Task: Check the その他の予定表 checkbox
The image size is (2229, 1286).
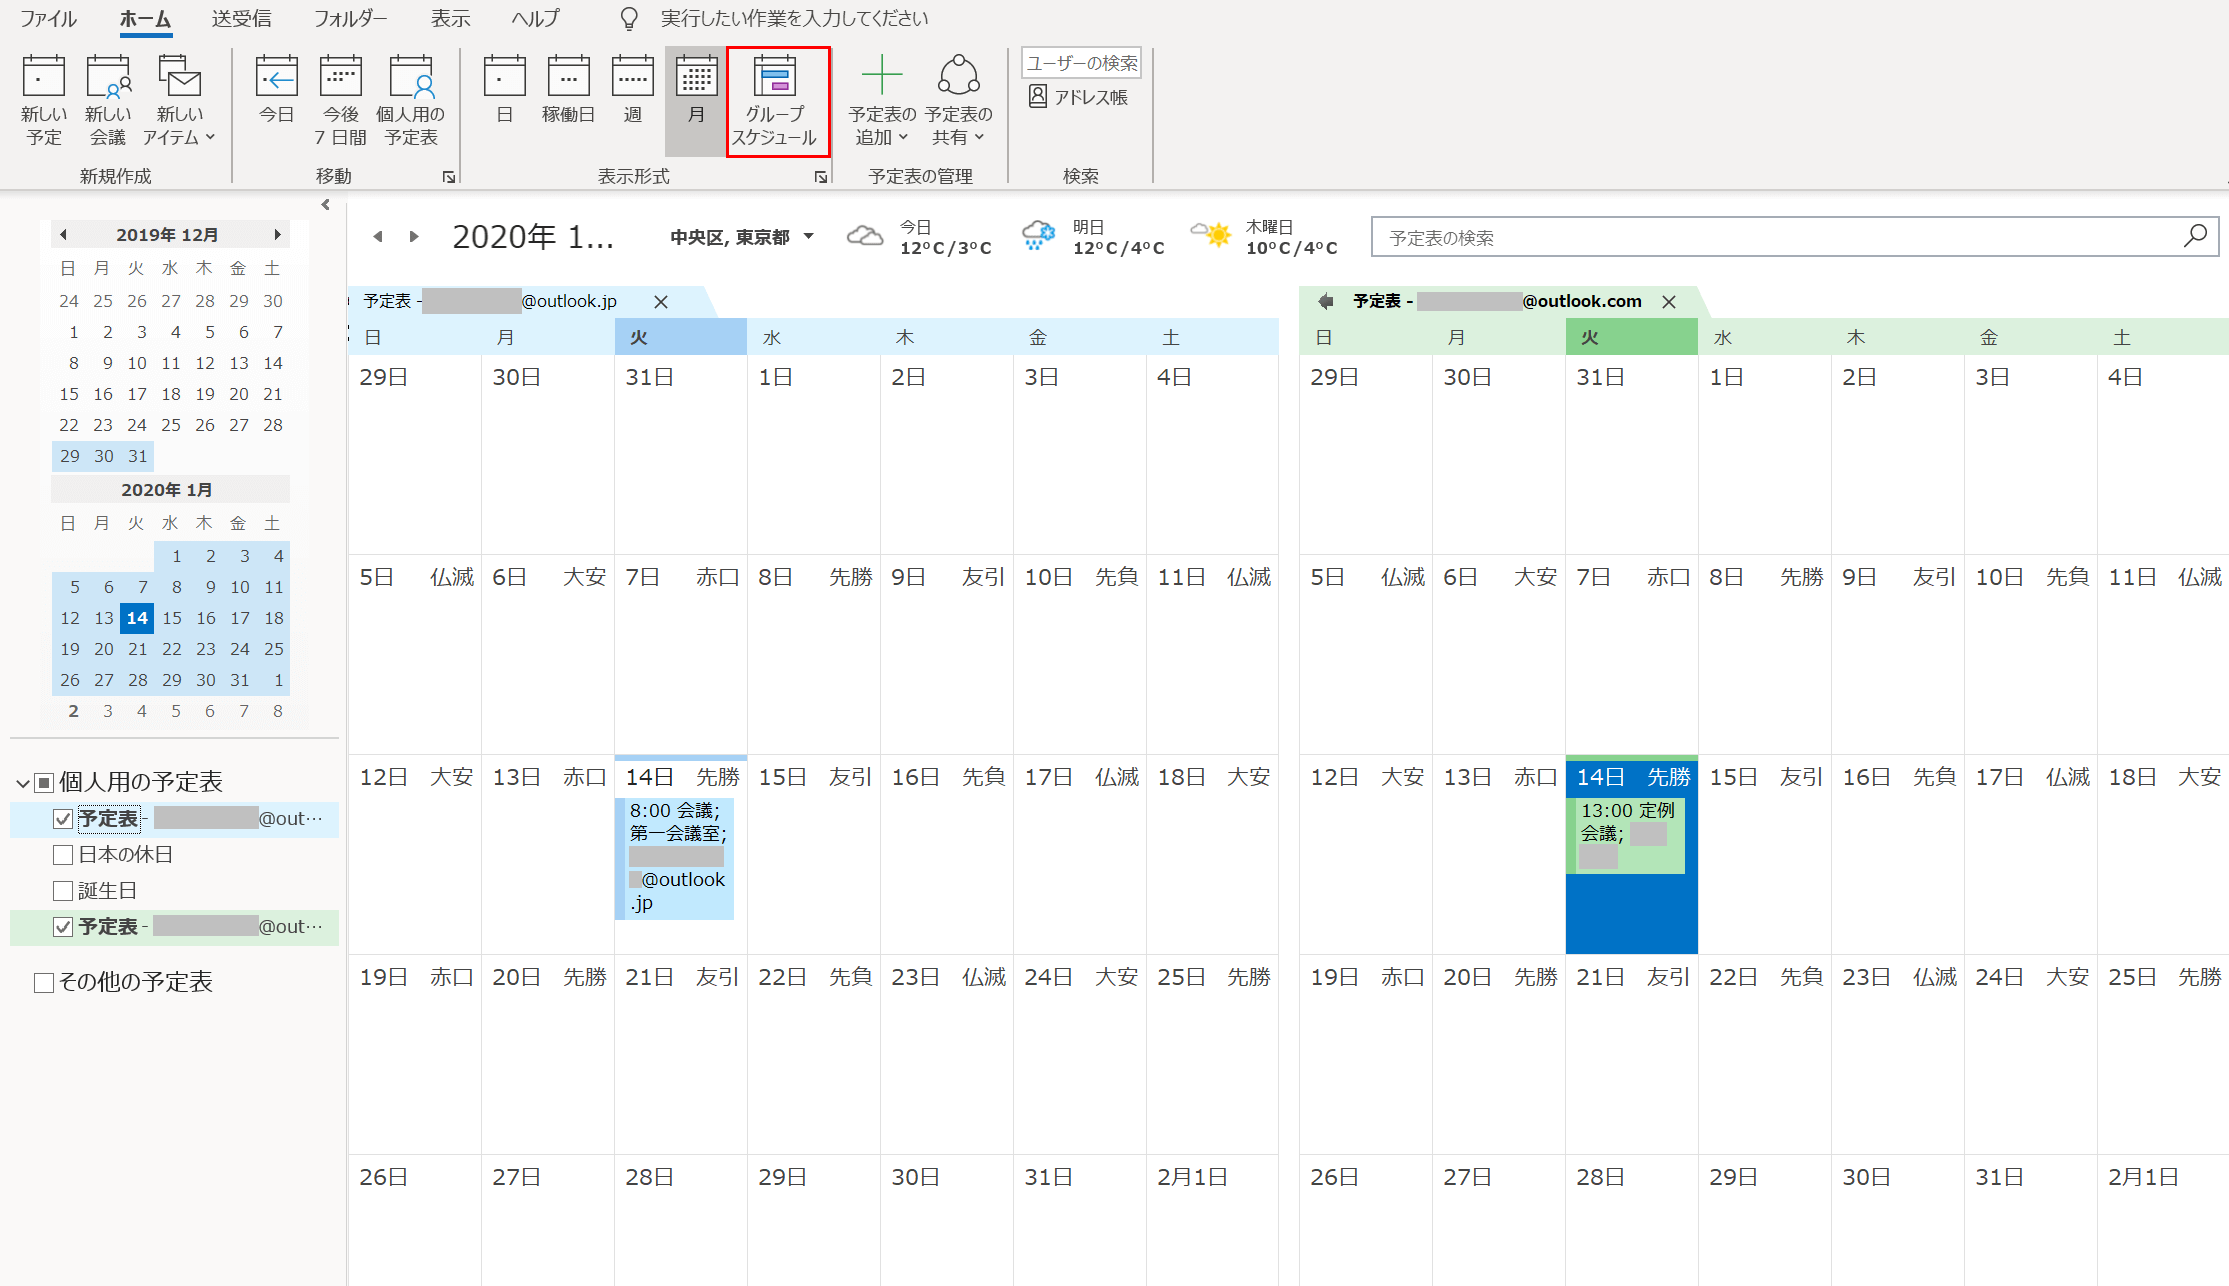Action: (44, 983)
